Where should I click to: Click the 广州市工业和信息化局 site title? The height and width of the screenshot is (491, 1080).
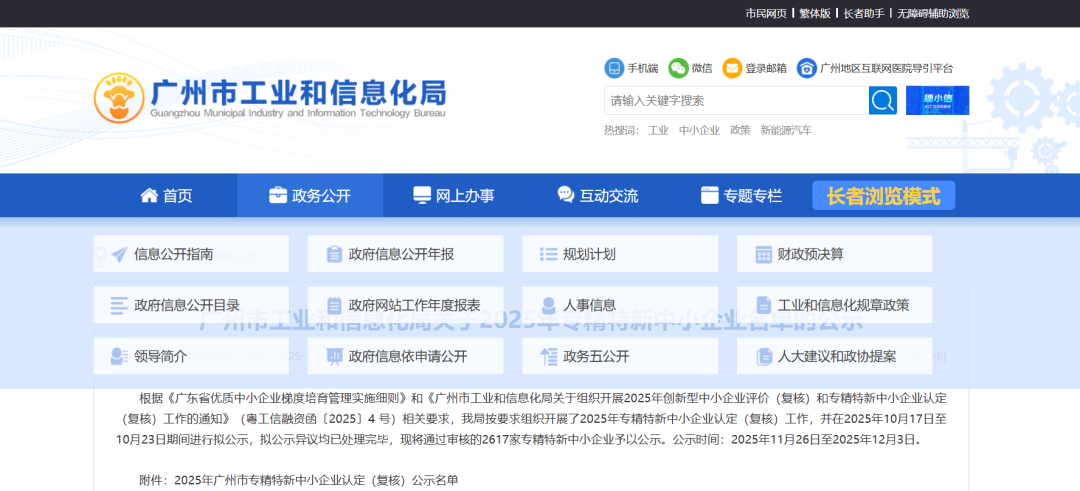click(298, 92)
